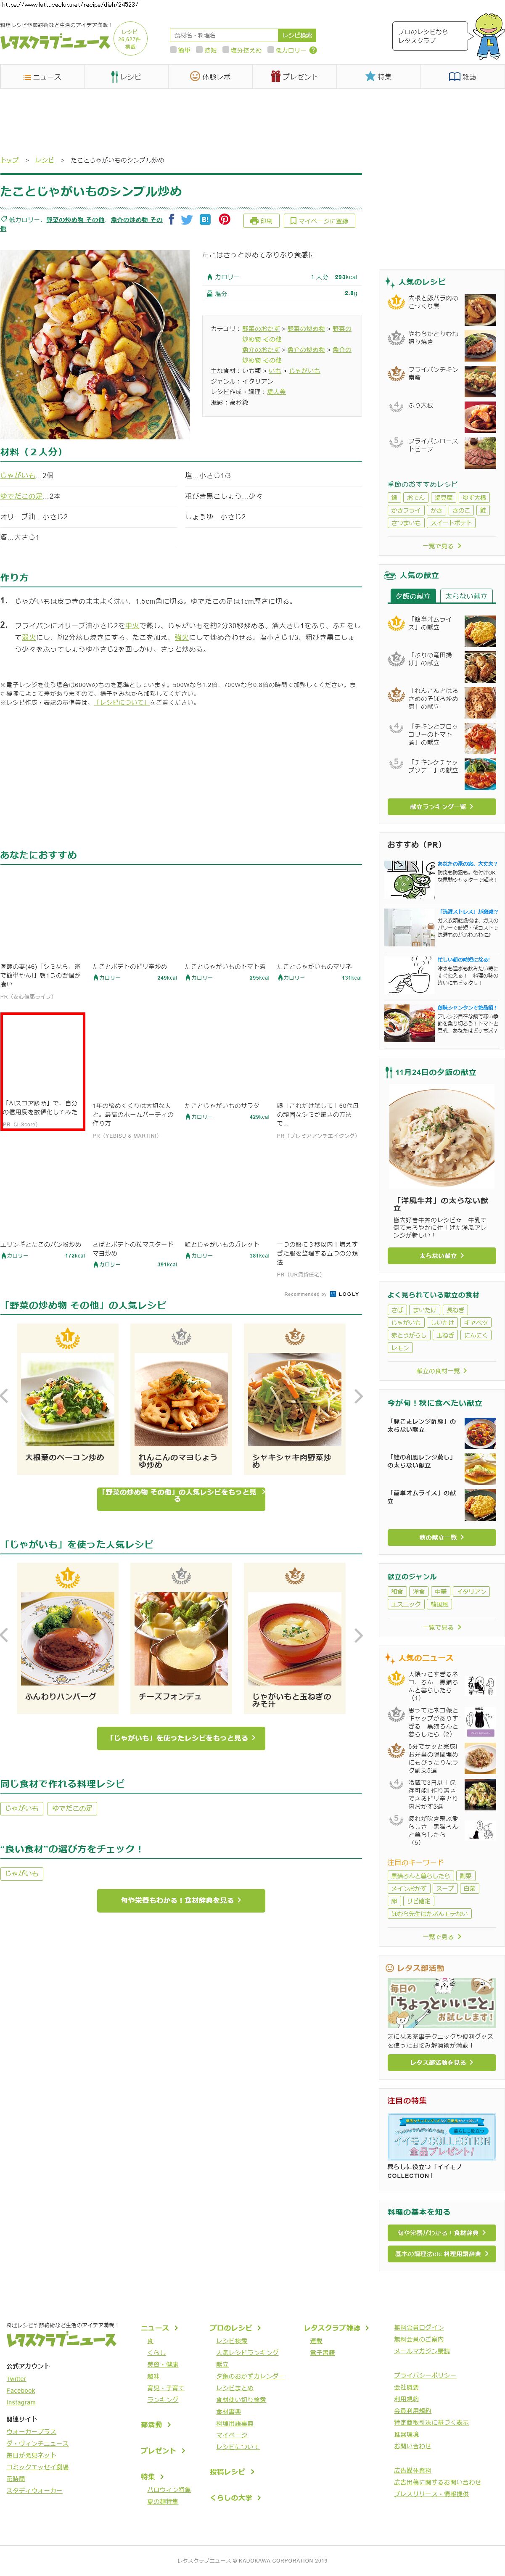Viewport: 505px width, 2576px height.
Task: Open the 特集 footer section chevron
Action: 151,2476
